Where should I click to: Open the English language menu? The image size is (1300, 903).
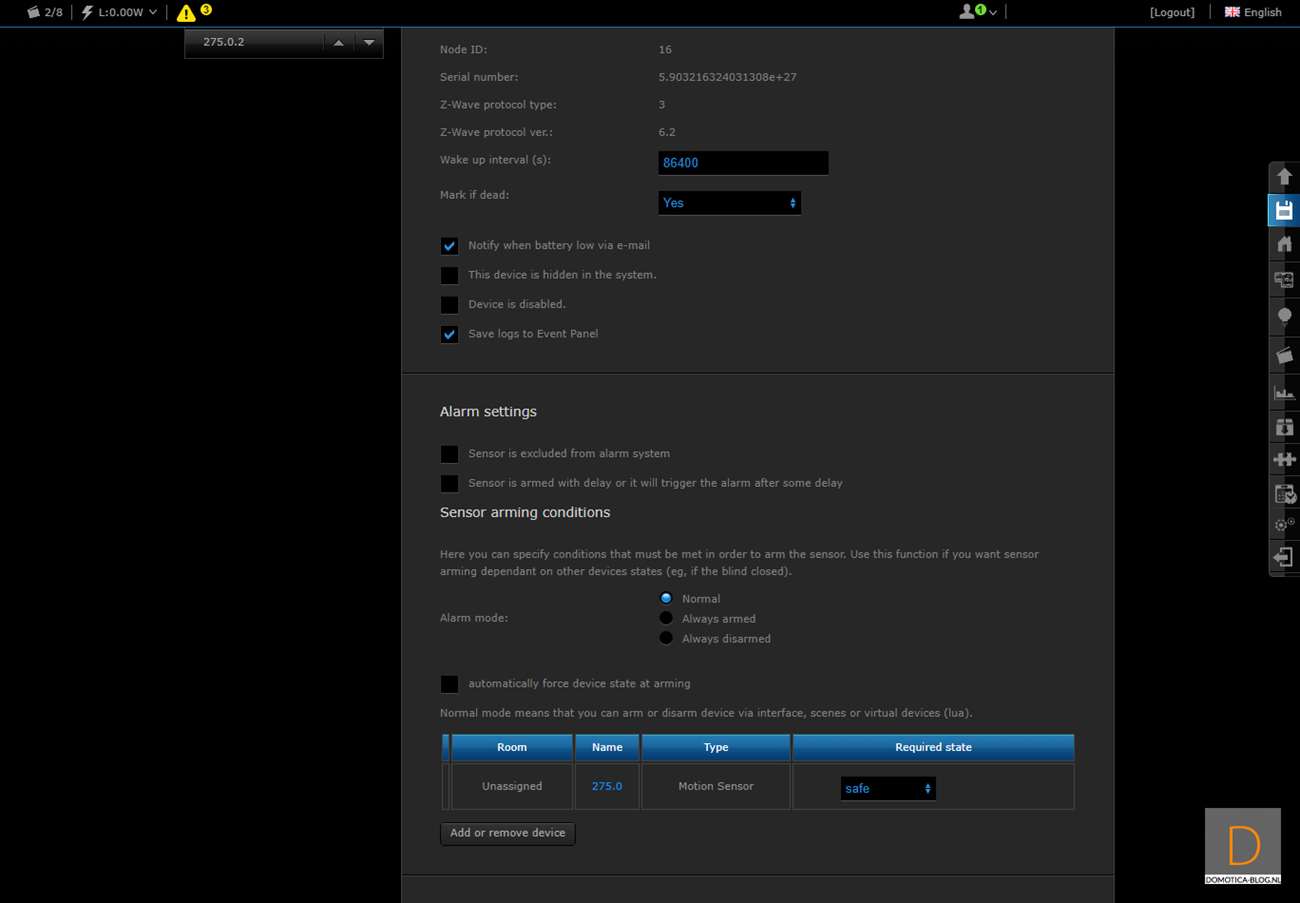[x=1253, y=12]
